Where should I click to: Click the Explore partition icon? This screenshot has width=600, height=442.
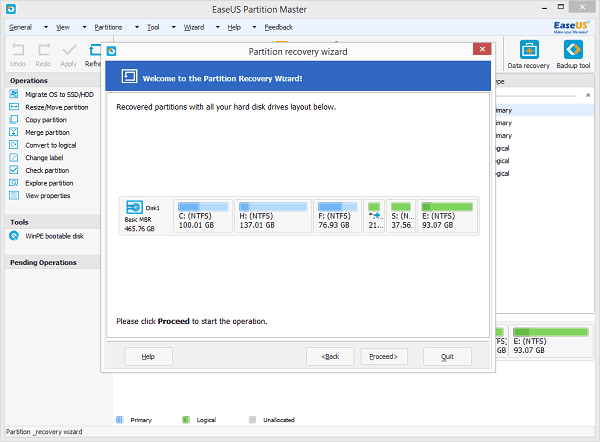(x=14, y=183)
